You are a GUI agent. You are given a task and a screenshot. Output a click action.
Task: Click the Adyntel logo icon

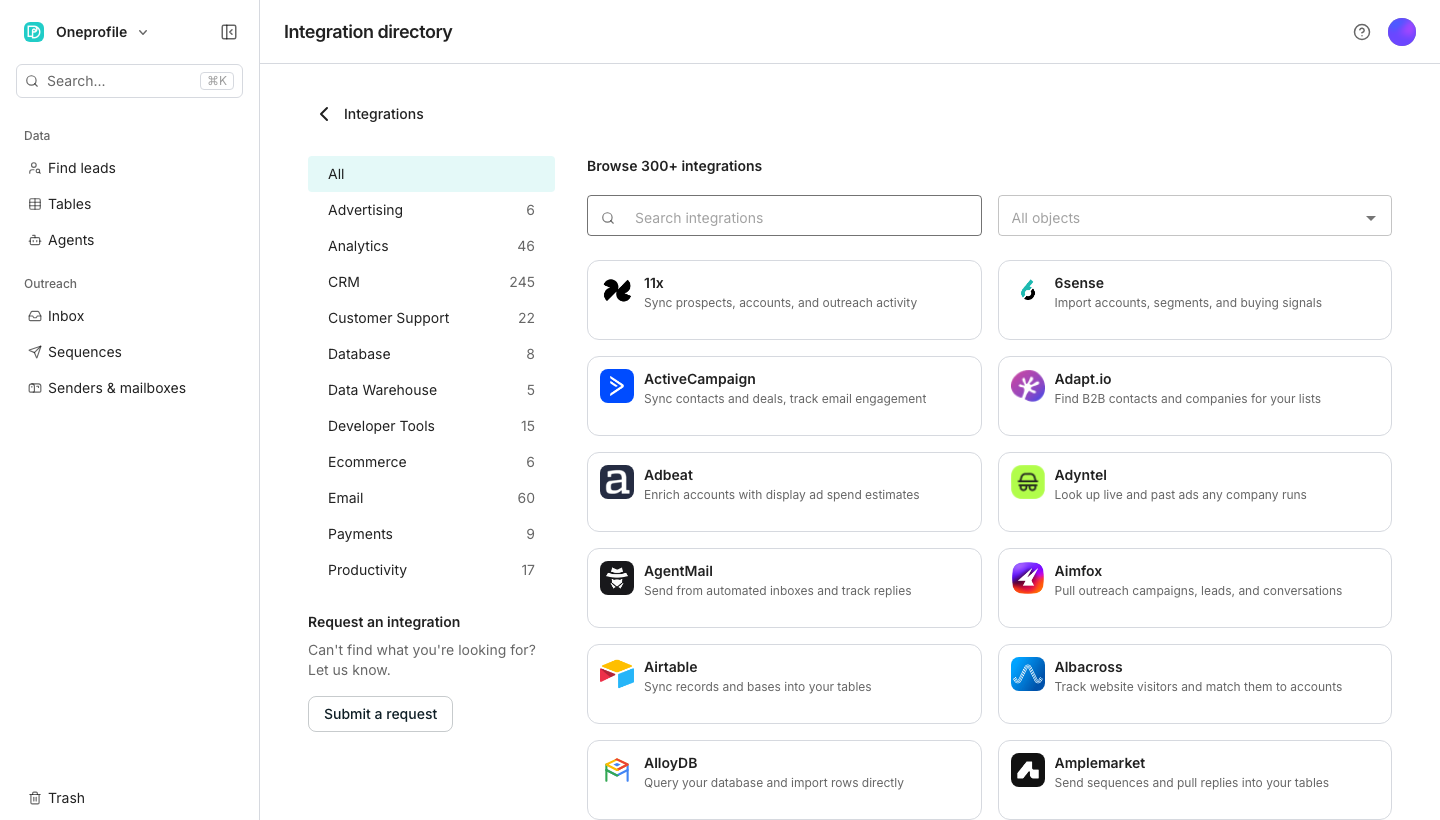pyautogui.click(x=1028, y=482)
